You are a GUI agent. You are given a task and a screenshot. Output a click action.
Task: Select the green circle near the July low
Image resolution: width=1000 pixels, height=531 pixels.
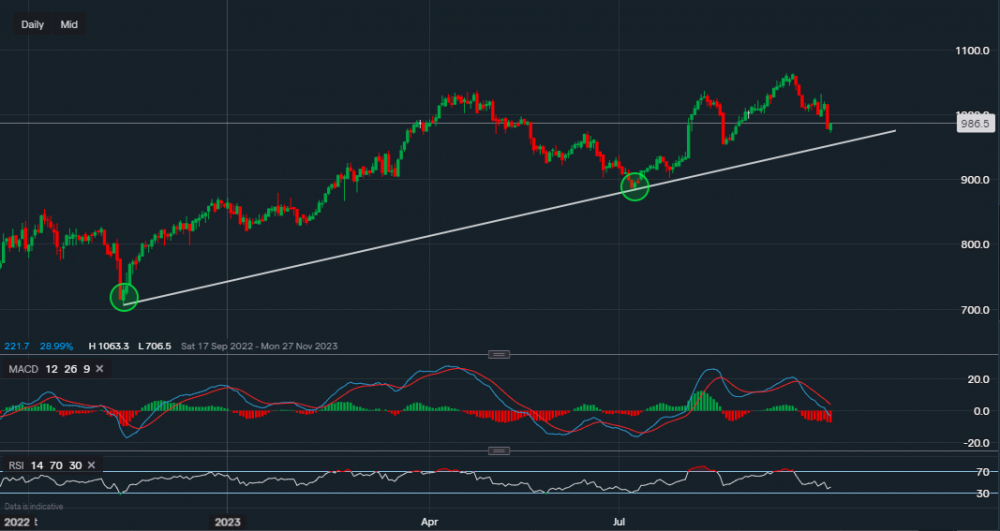point(635,186)
